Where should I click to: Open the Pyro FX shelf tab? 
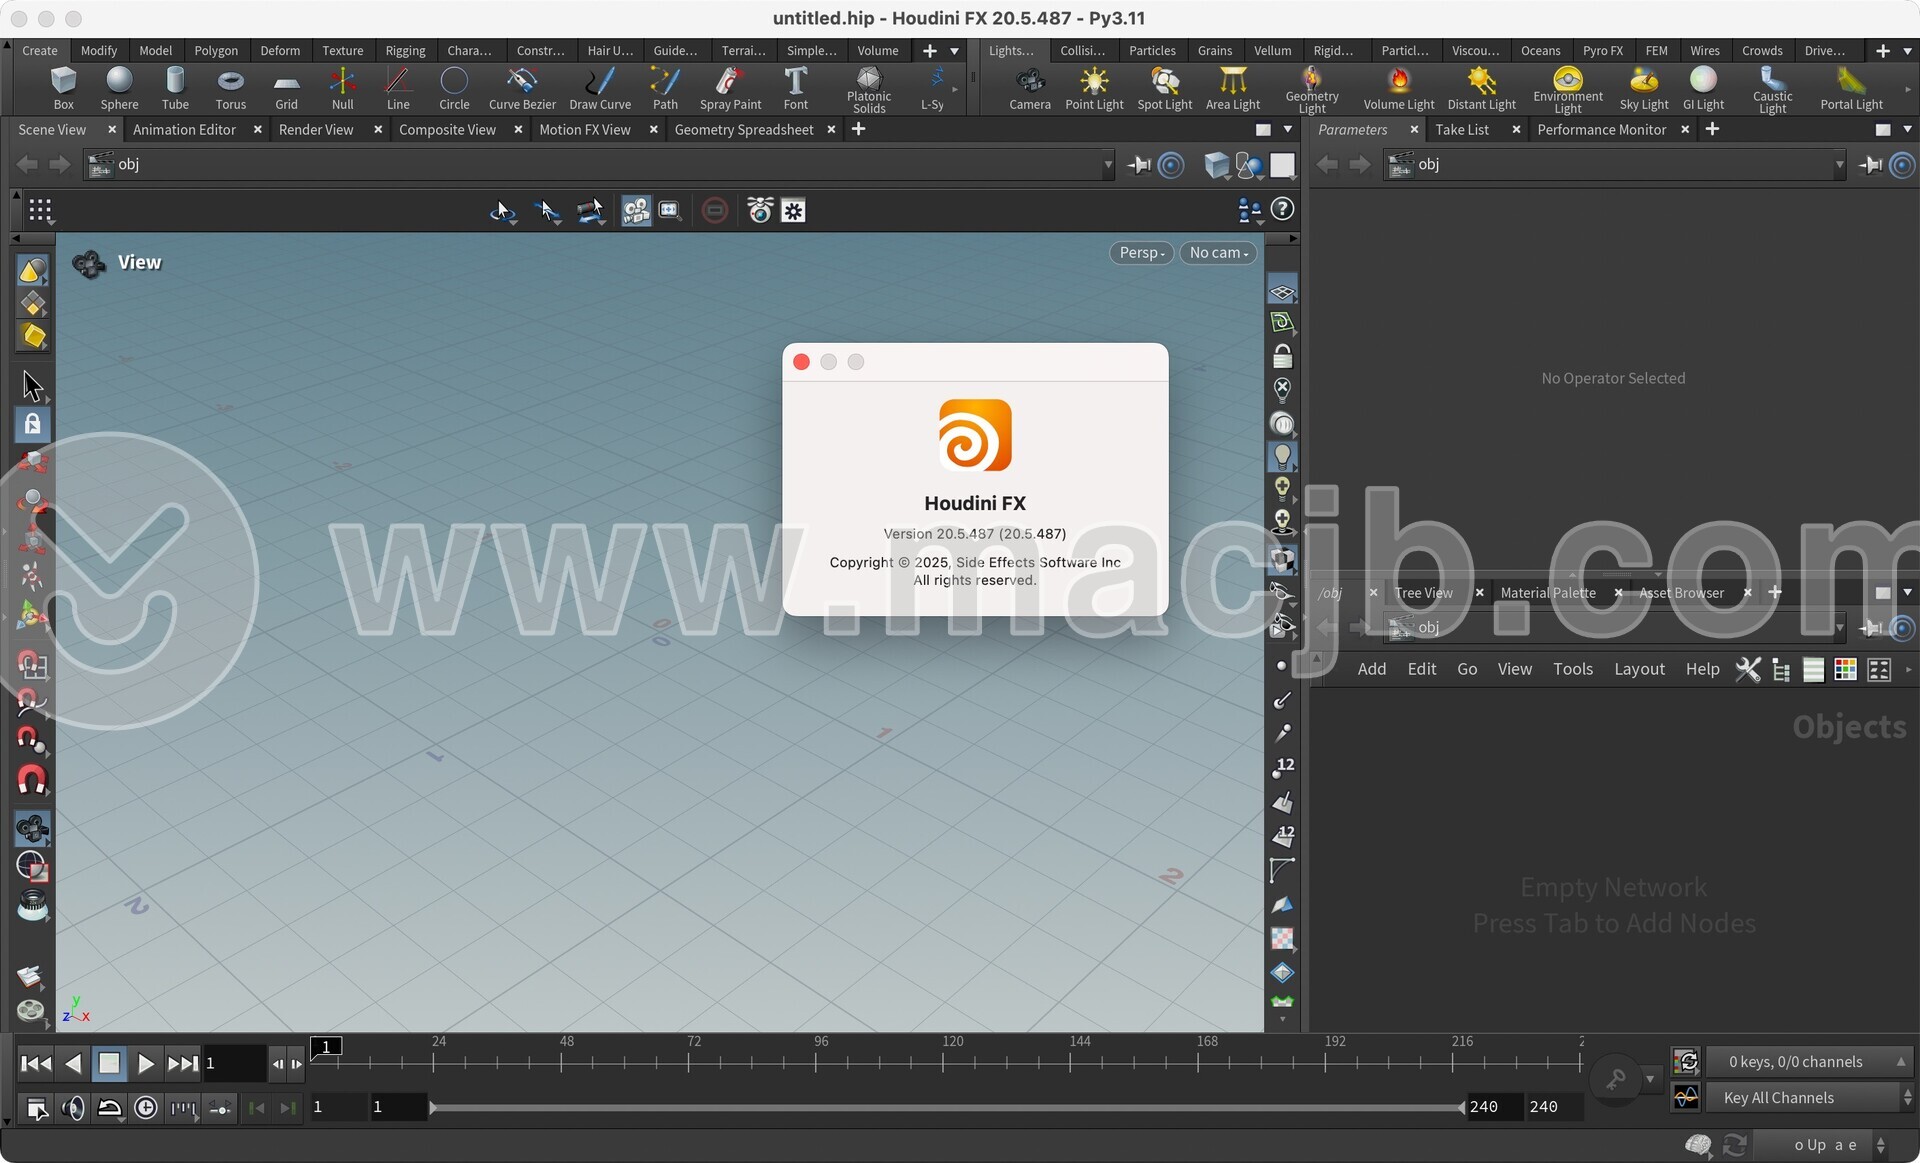click(x=1602, y=51)
